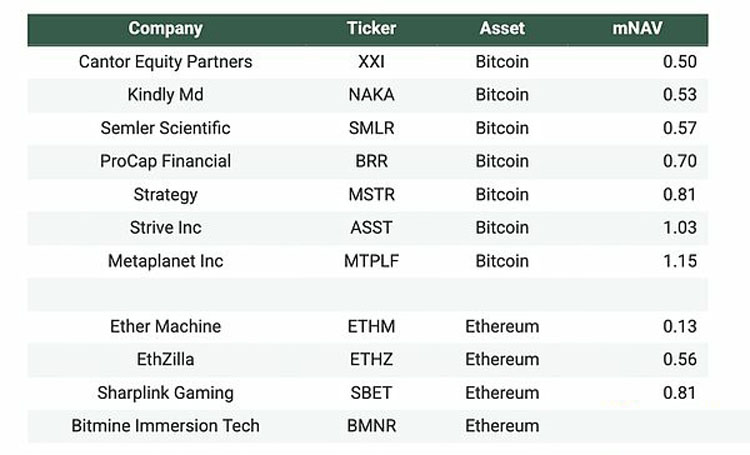
Task: Click the Company column header
Action: pyautogui.click(x=165, y=29)
